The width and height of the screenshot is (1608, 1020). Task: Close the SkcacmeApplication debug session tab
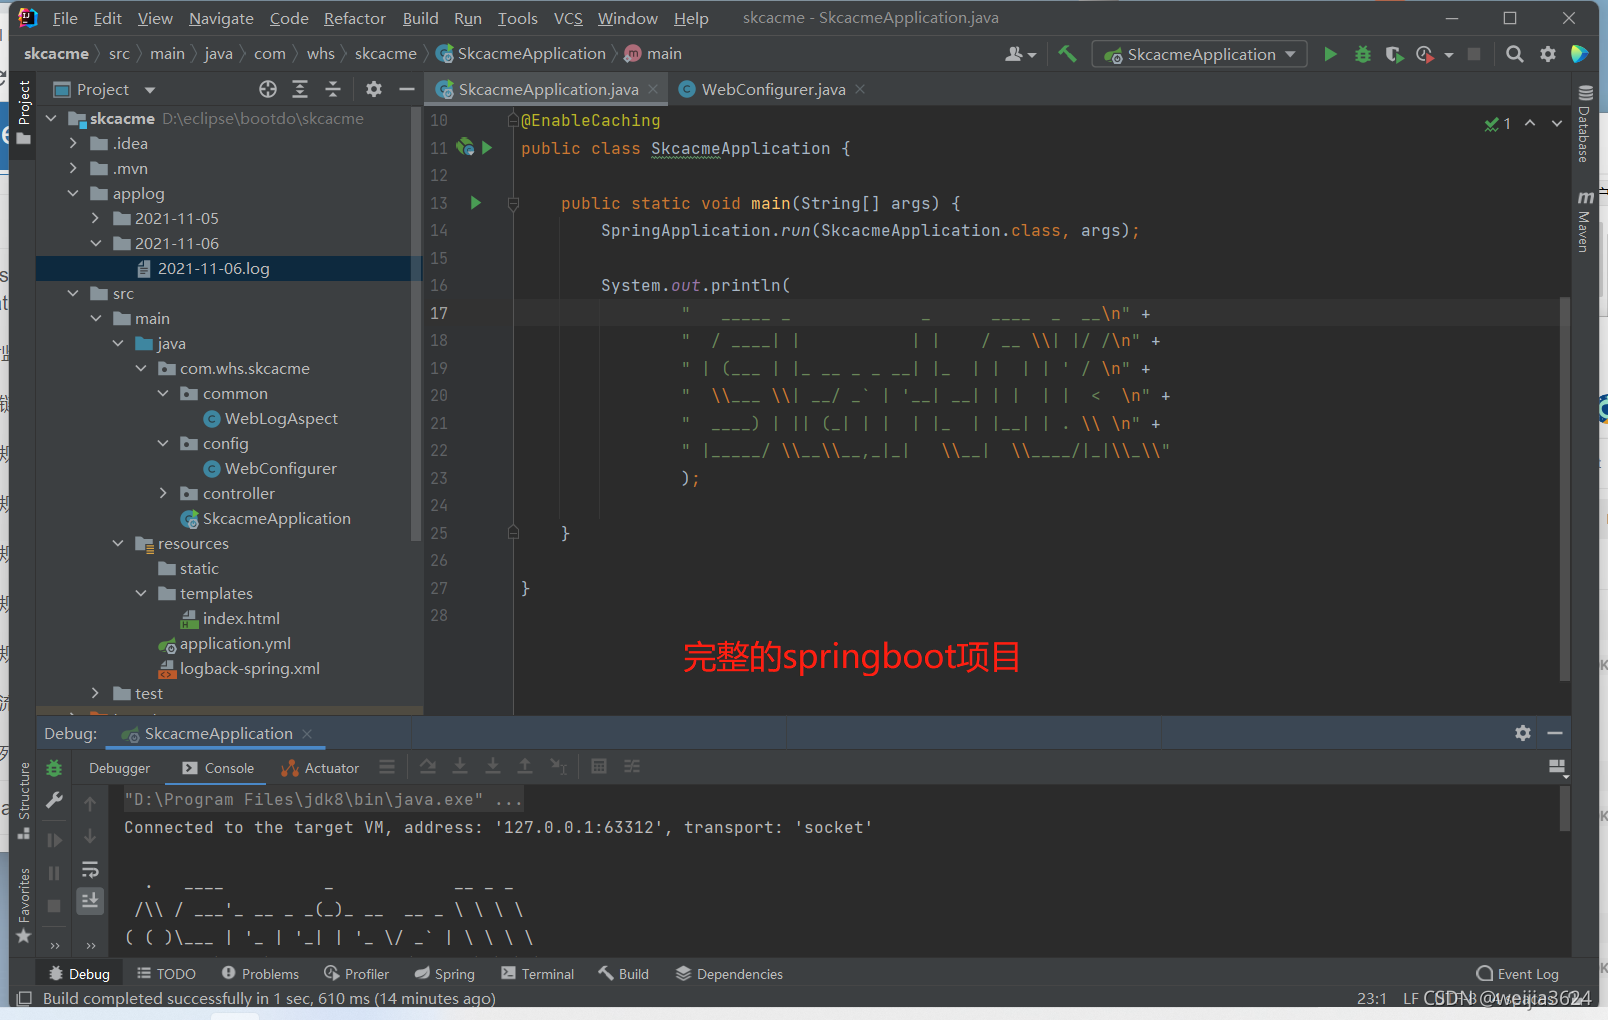coord(307,733)
